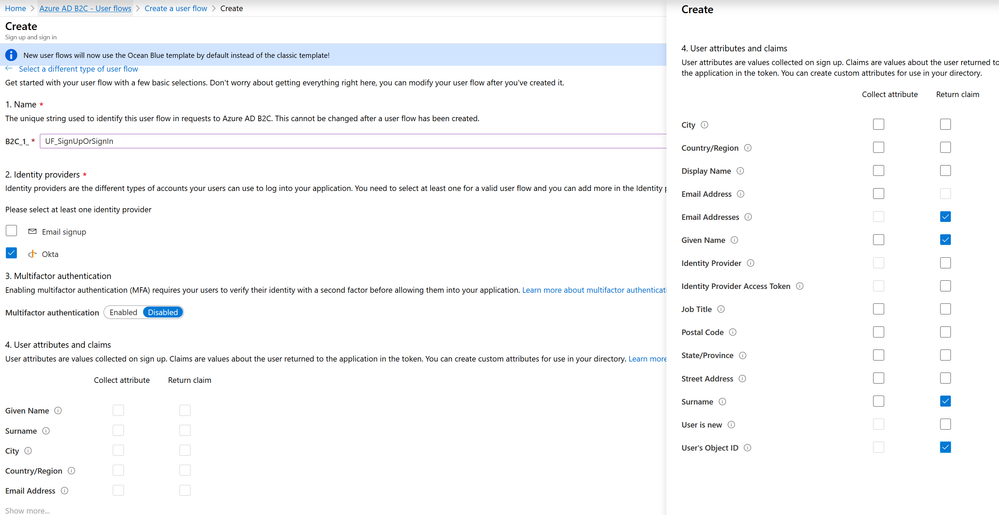Check Collect attribute for City in the main form
Viewport: 999px width, 515px height.
118,451
